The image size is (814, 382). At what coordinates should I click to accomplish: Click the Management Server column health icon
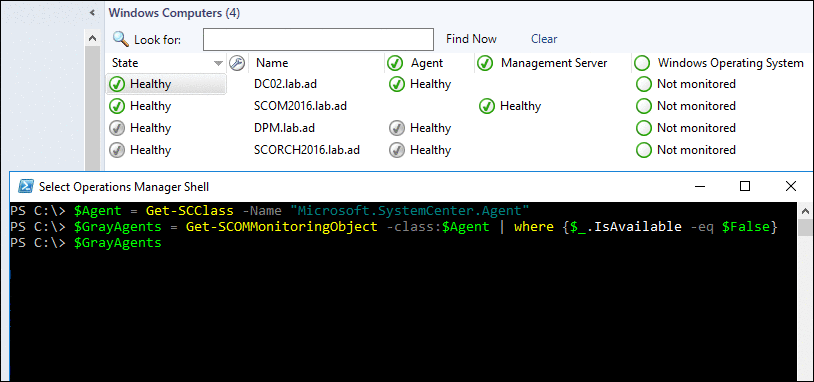[485, 63]
